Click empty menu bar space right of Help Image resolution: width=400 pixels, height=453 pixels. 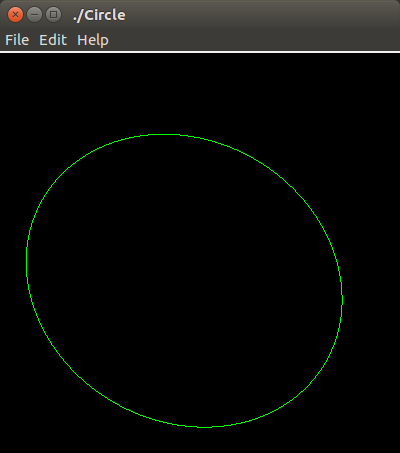pos(253,40)
